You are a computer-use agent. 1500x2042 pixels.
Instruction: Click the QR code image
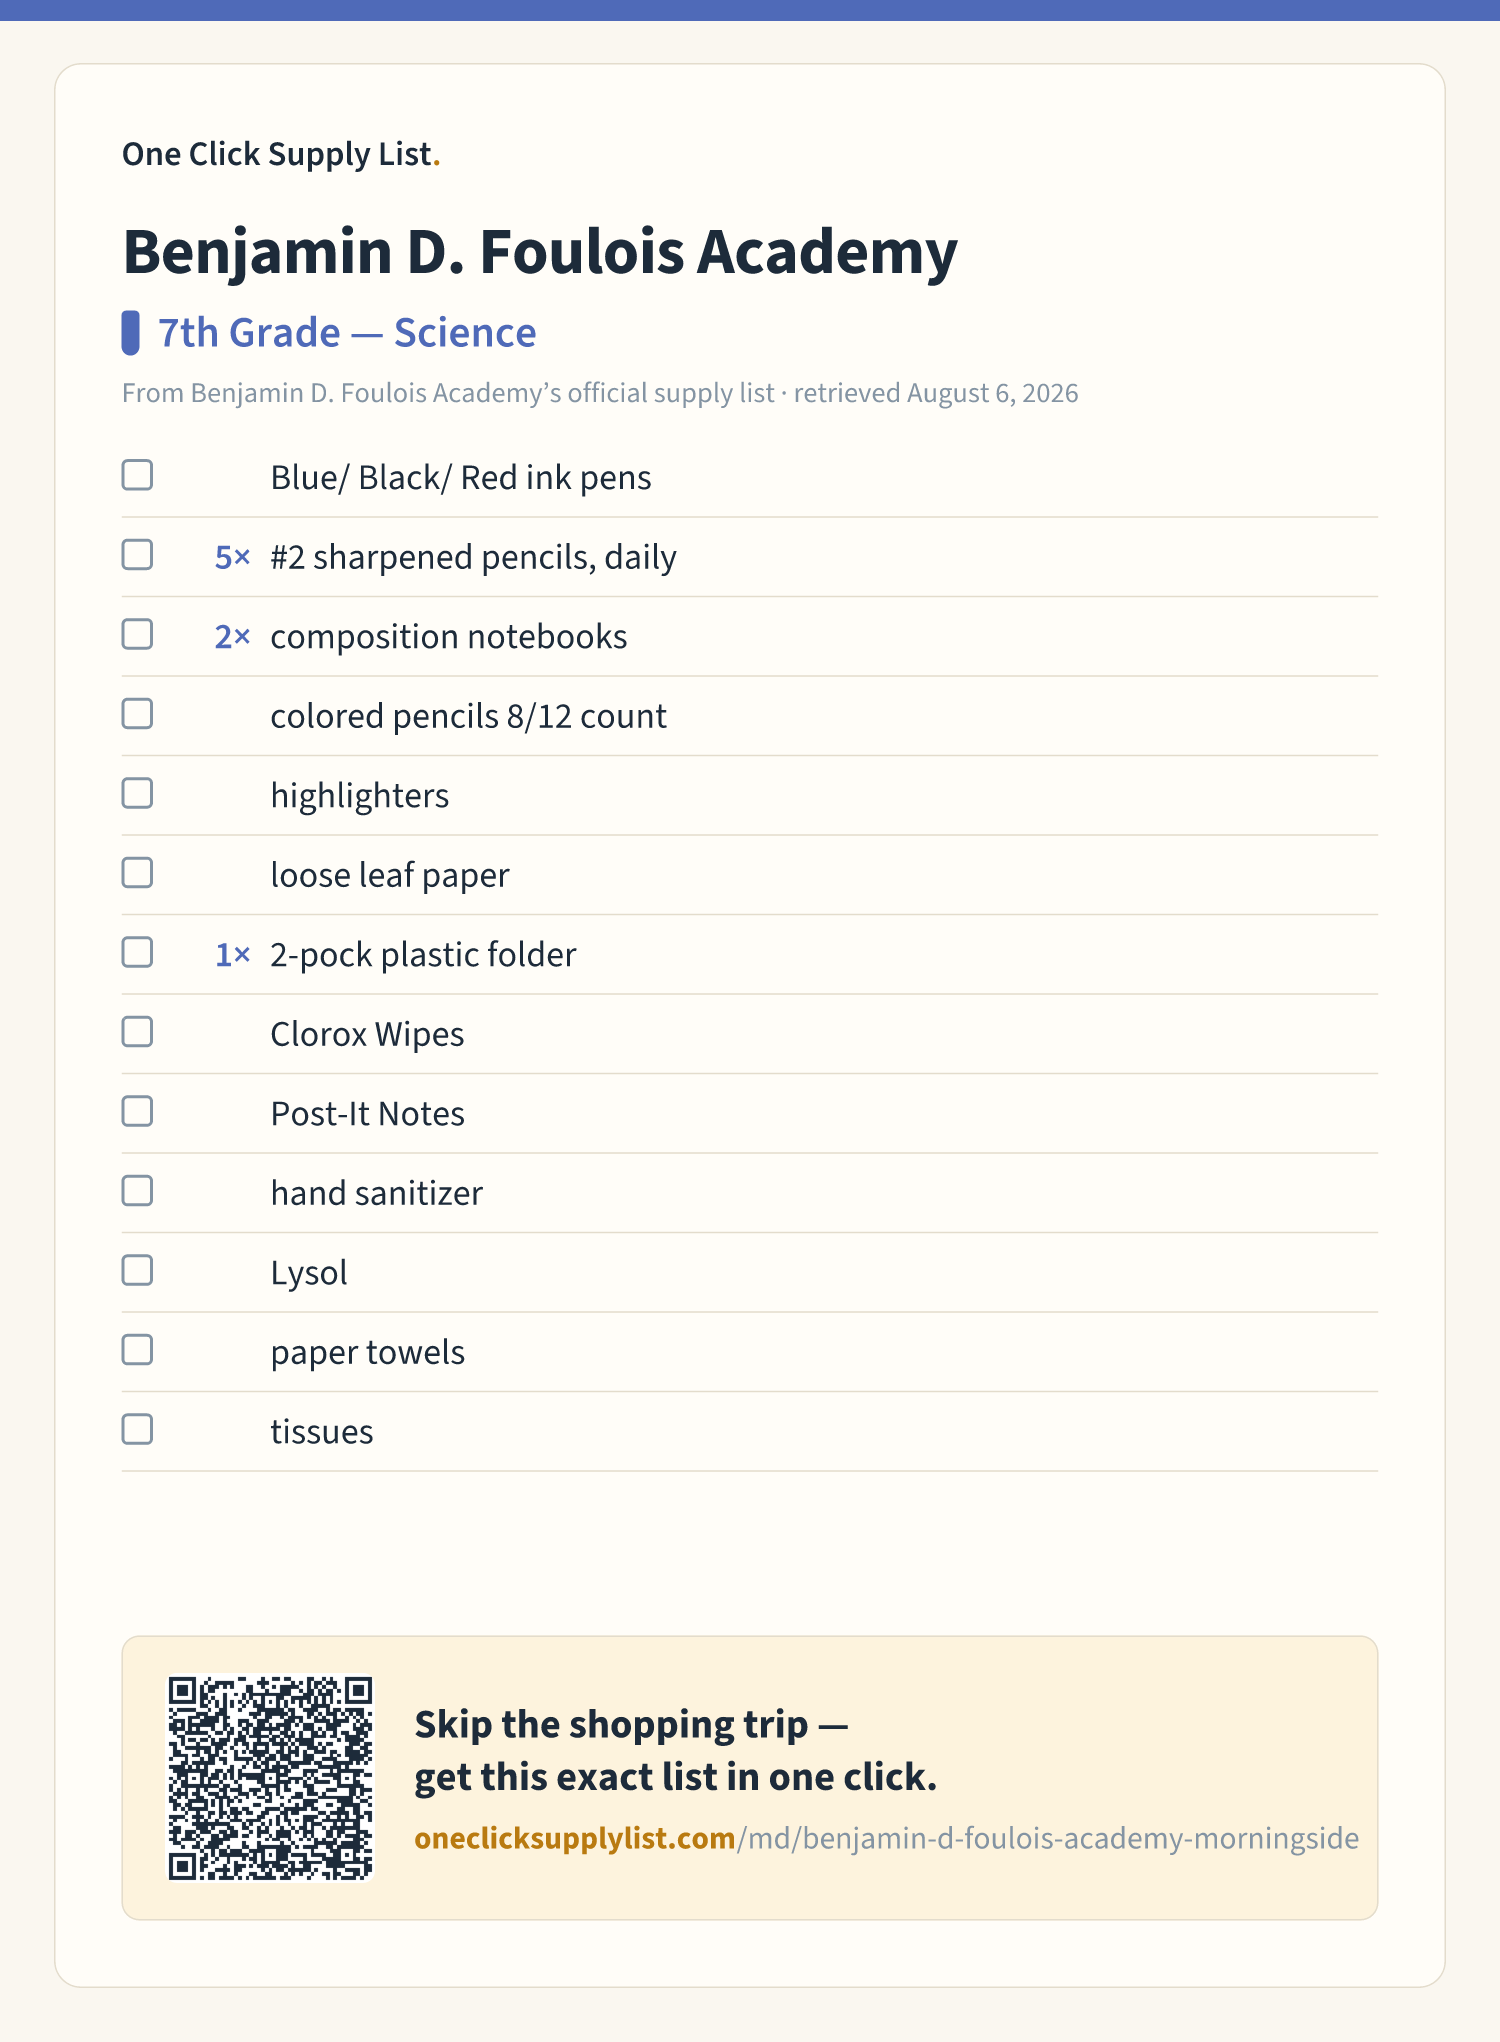click(270, 1778)
